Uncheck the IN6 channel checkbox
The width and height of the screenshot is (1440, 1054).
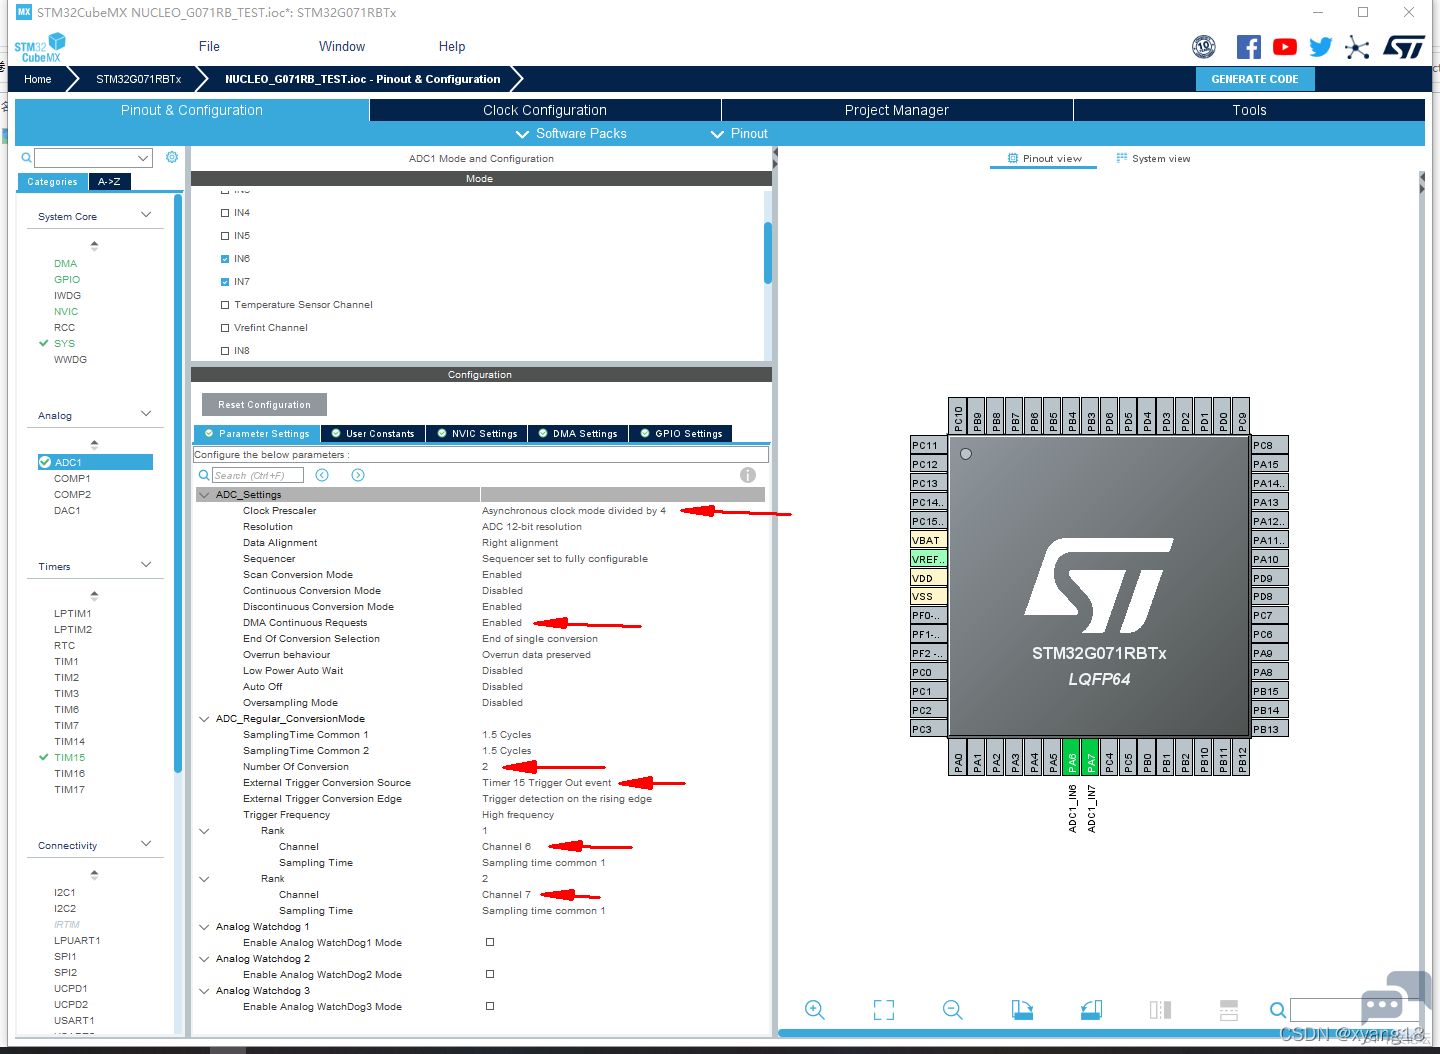(225, 259)
